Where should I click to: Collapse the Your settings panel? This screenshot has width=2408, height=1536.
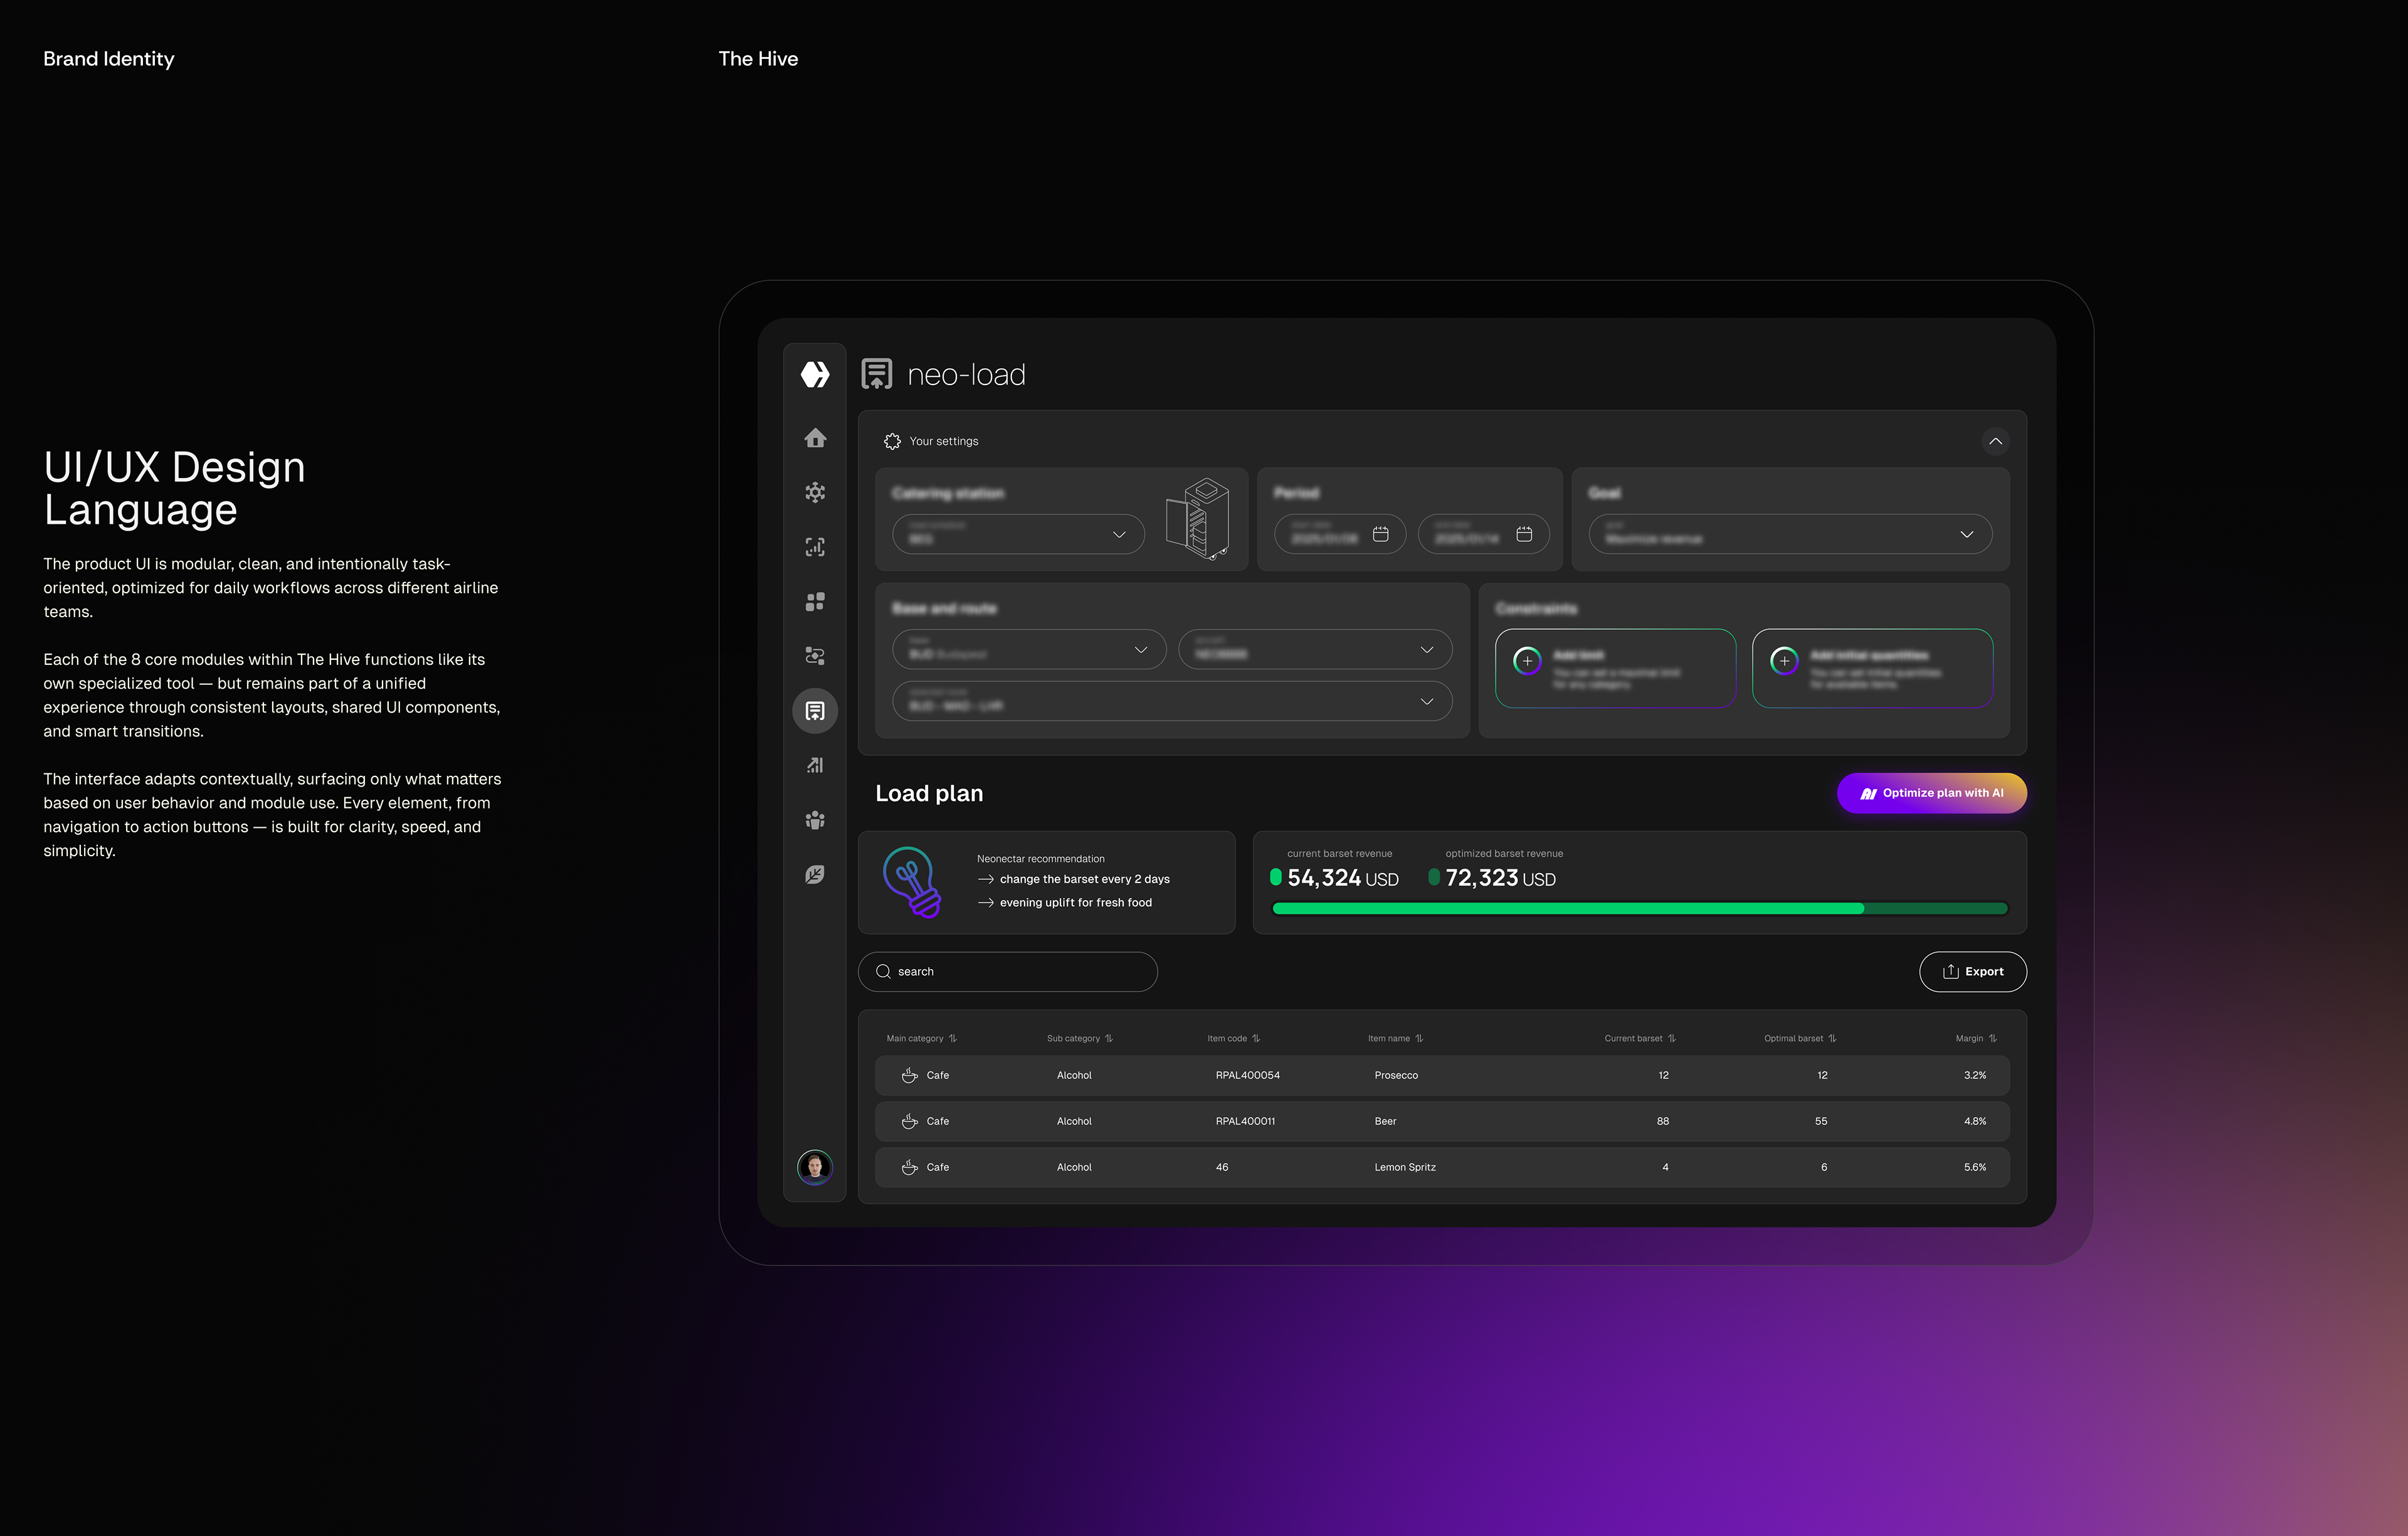(x=1995, y=441)
